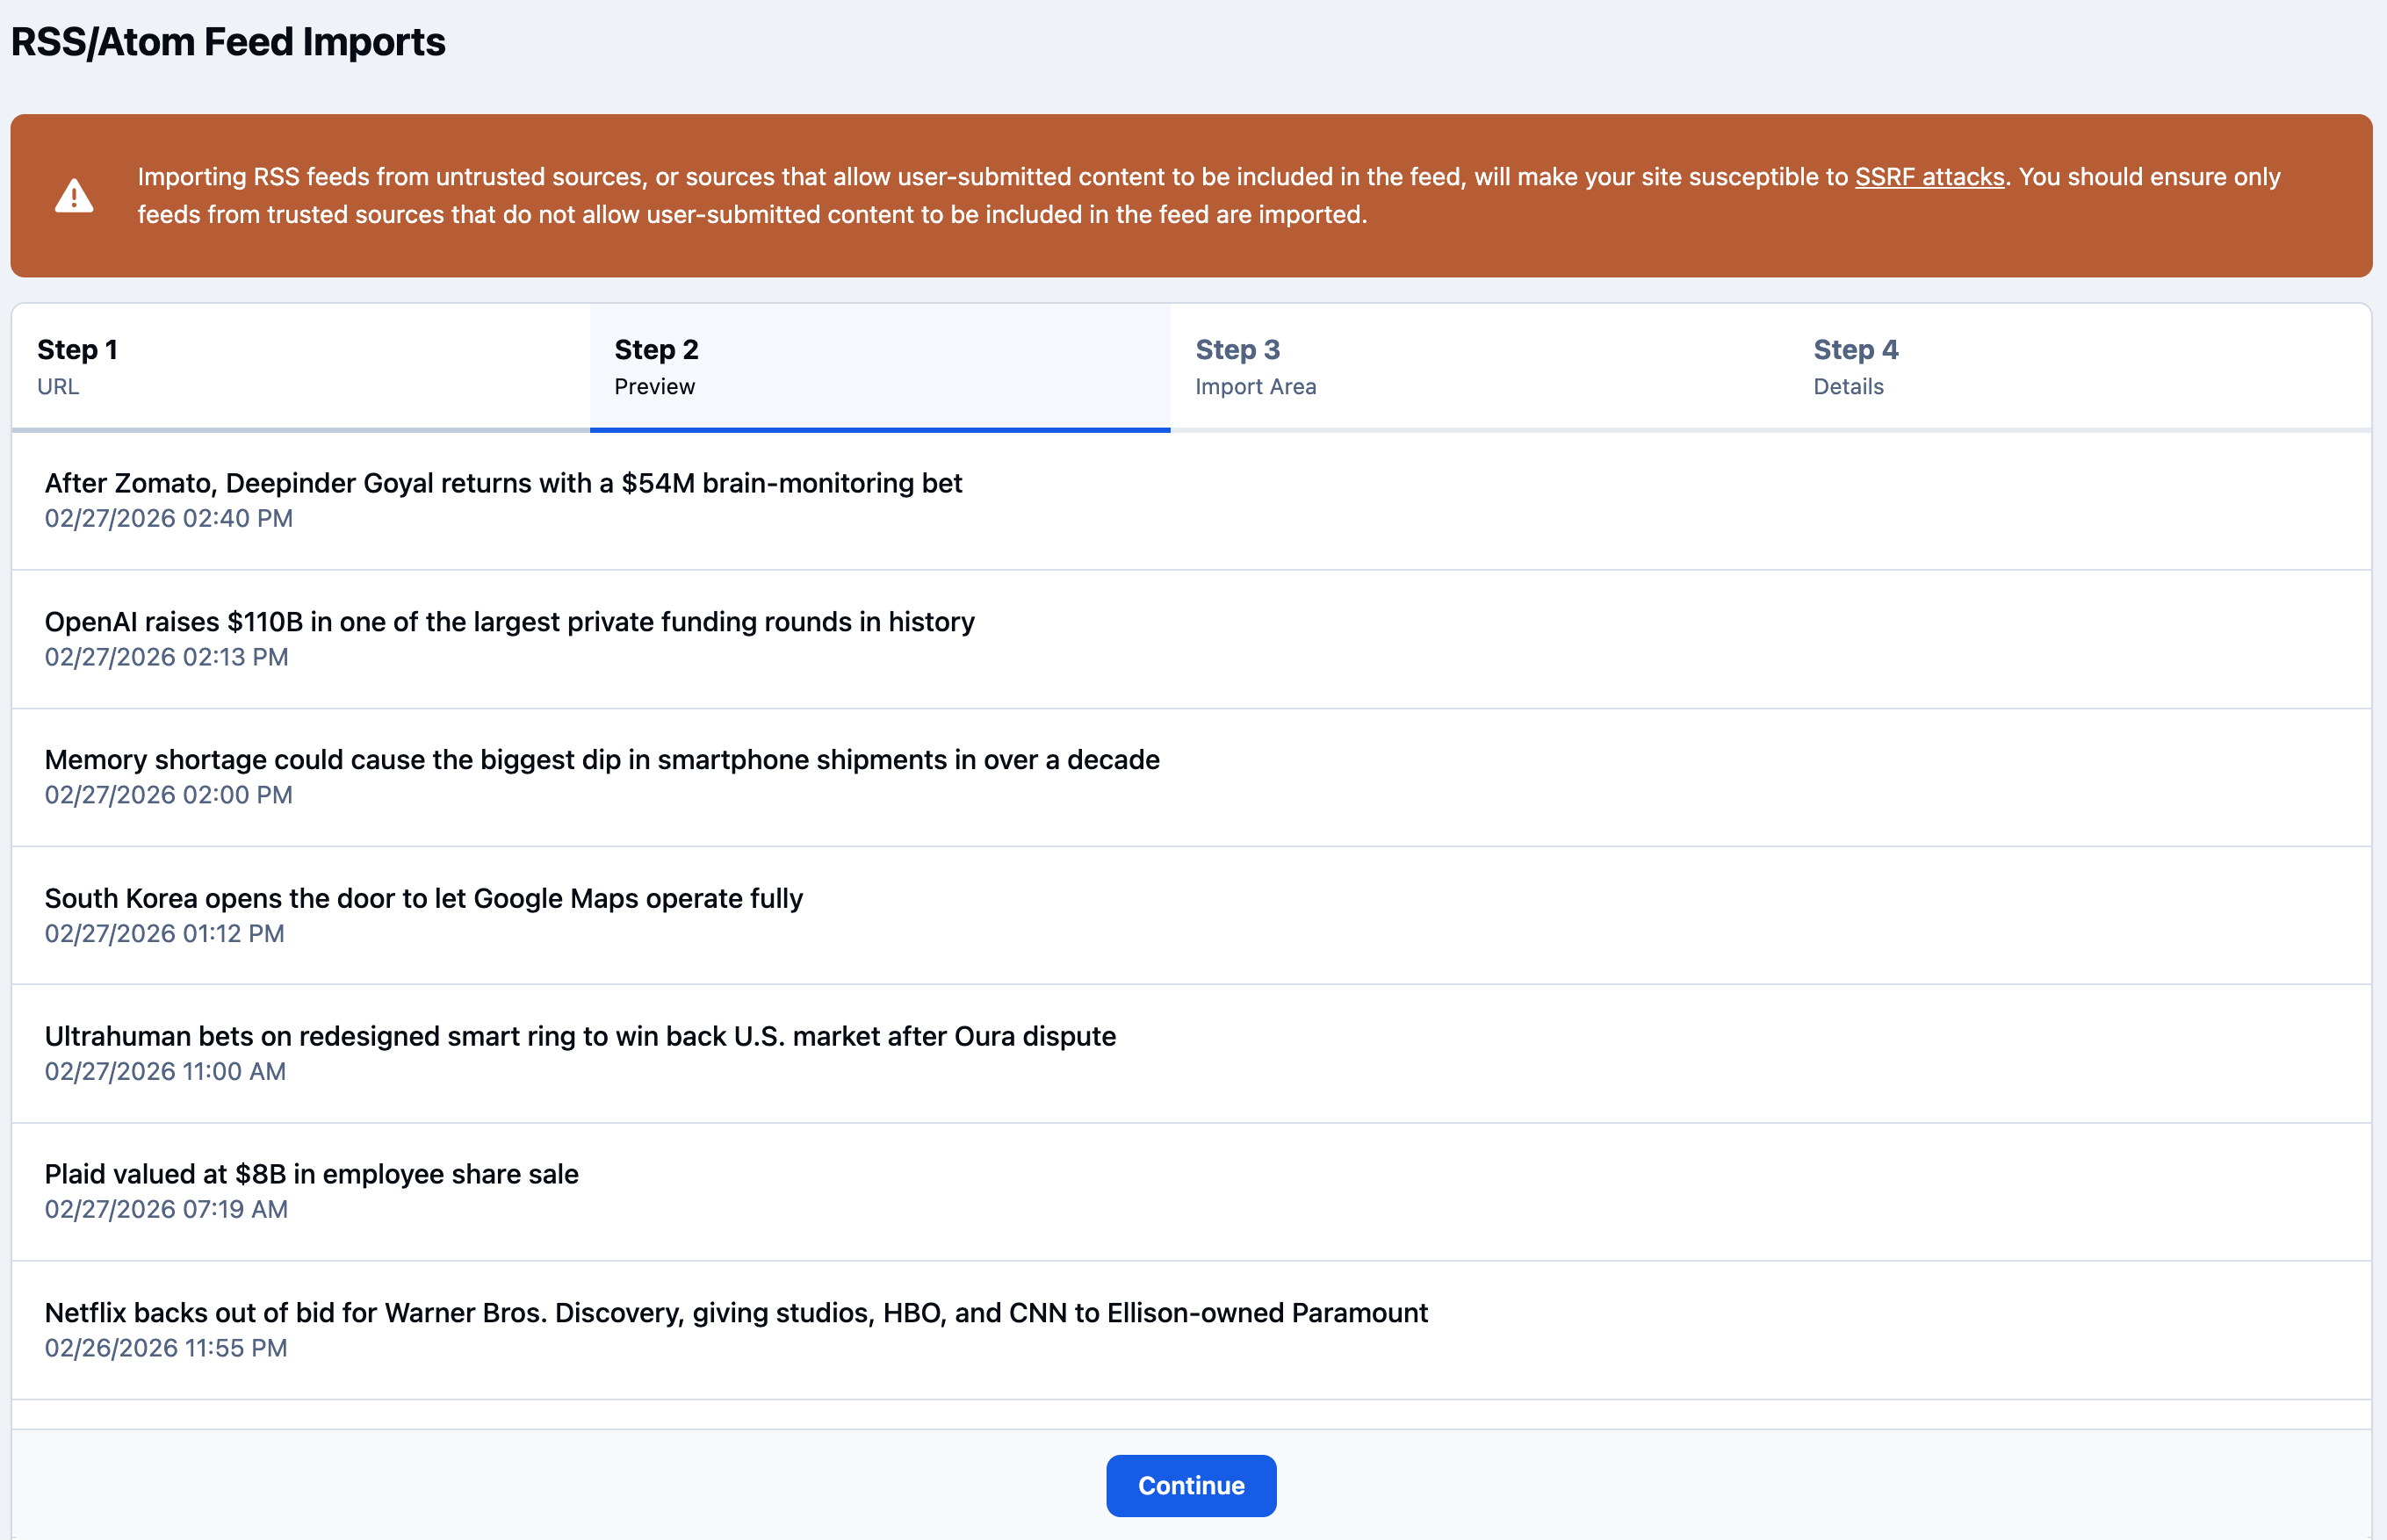
Task: Click the 02/26/2026 11:55 PM timestamp
Action: coord(166,1348)
